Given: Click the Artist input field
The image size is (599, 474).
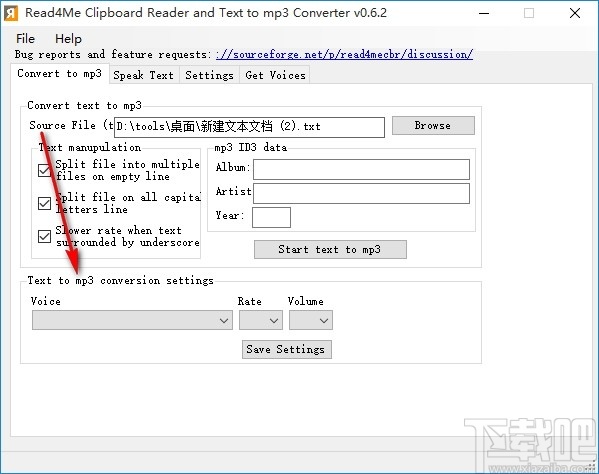Looking at the screenshot, I should pos(361,193).
